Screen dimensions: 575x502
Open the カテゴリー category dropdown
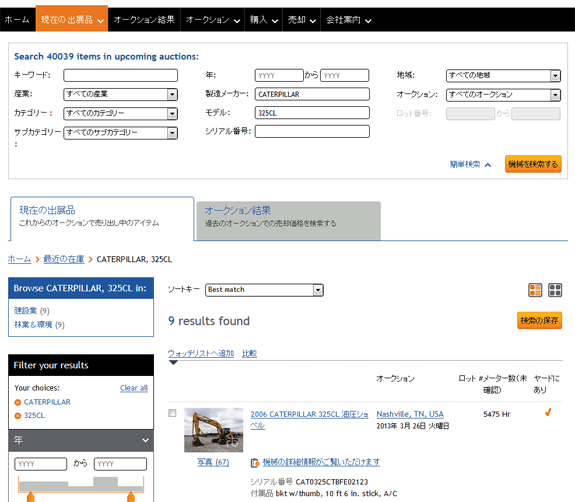tap(120, 113)
